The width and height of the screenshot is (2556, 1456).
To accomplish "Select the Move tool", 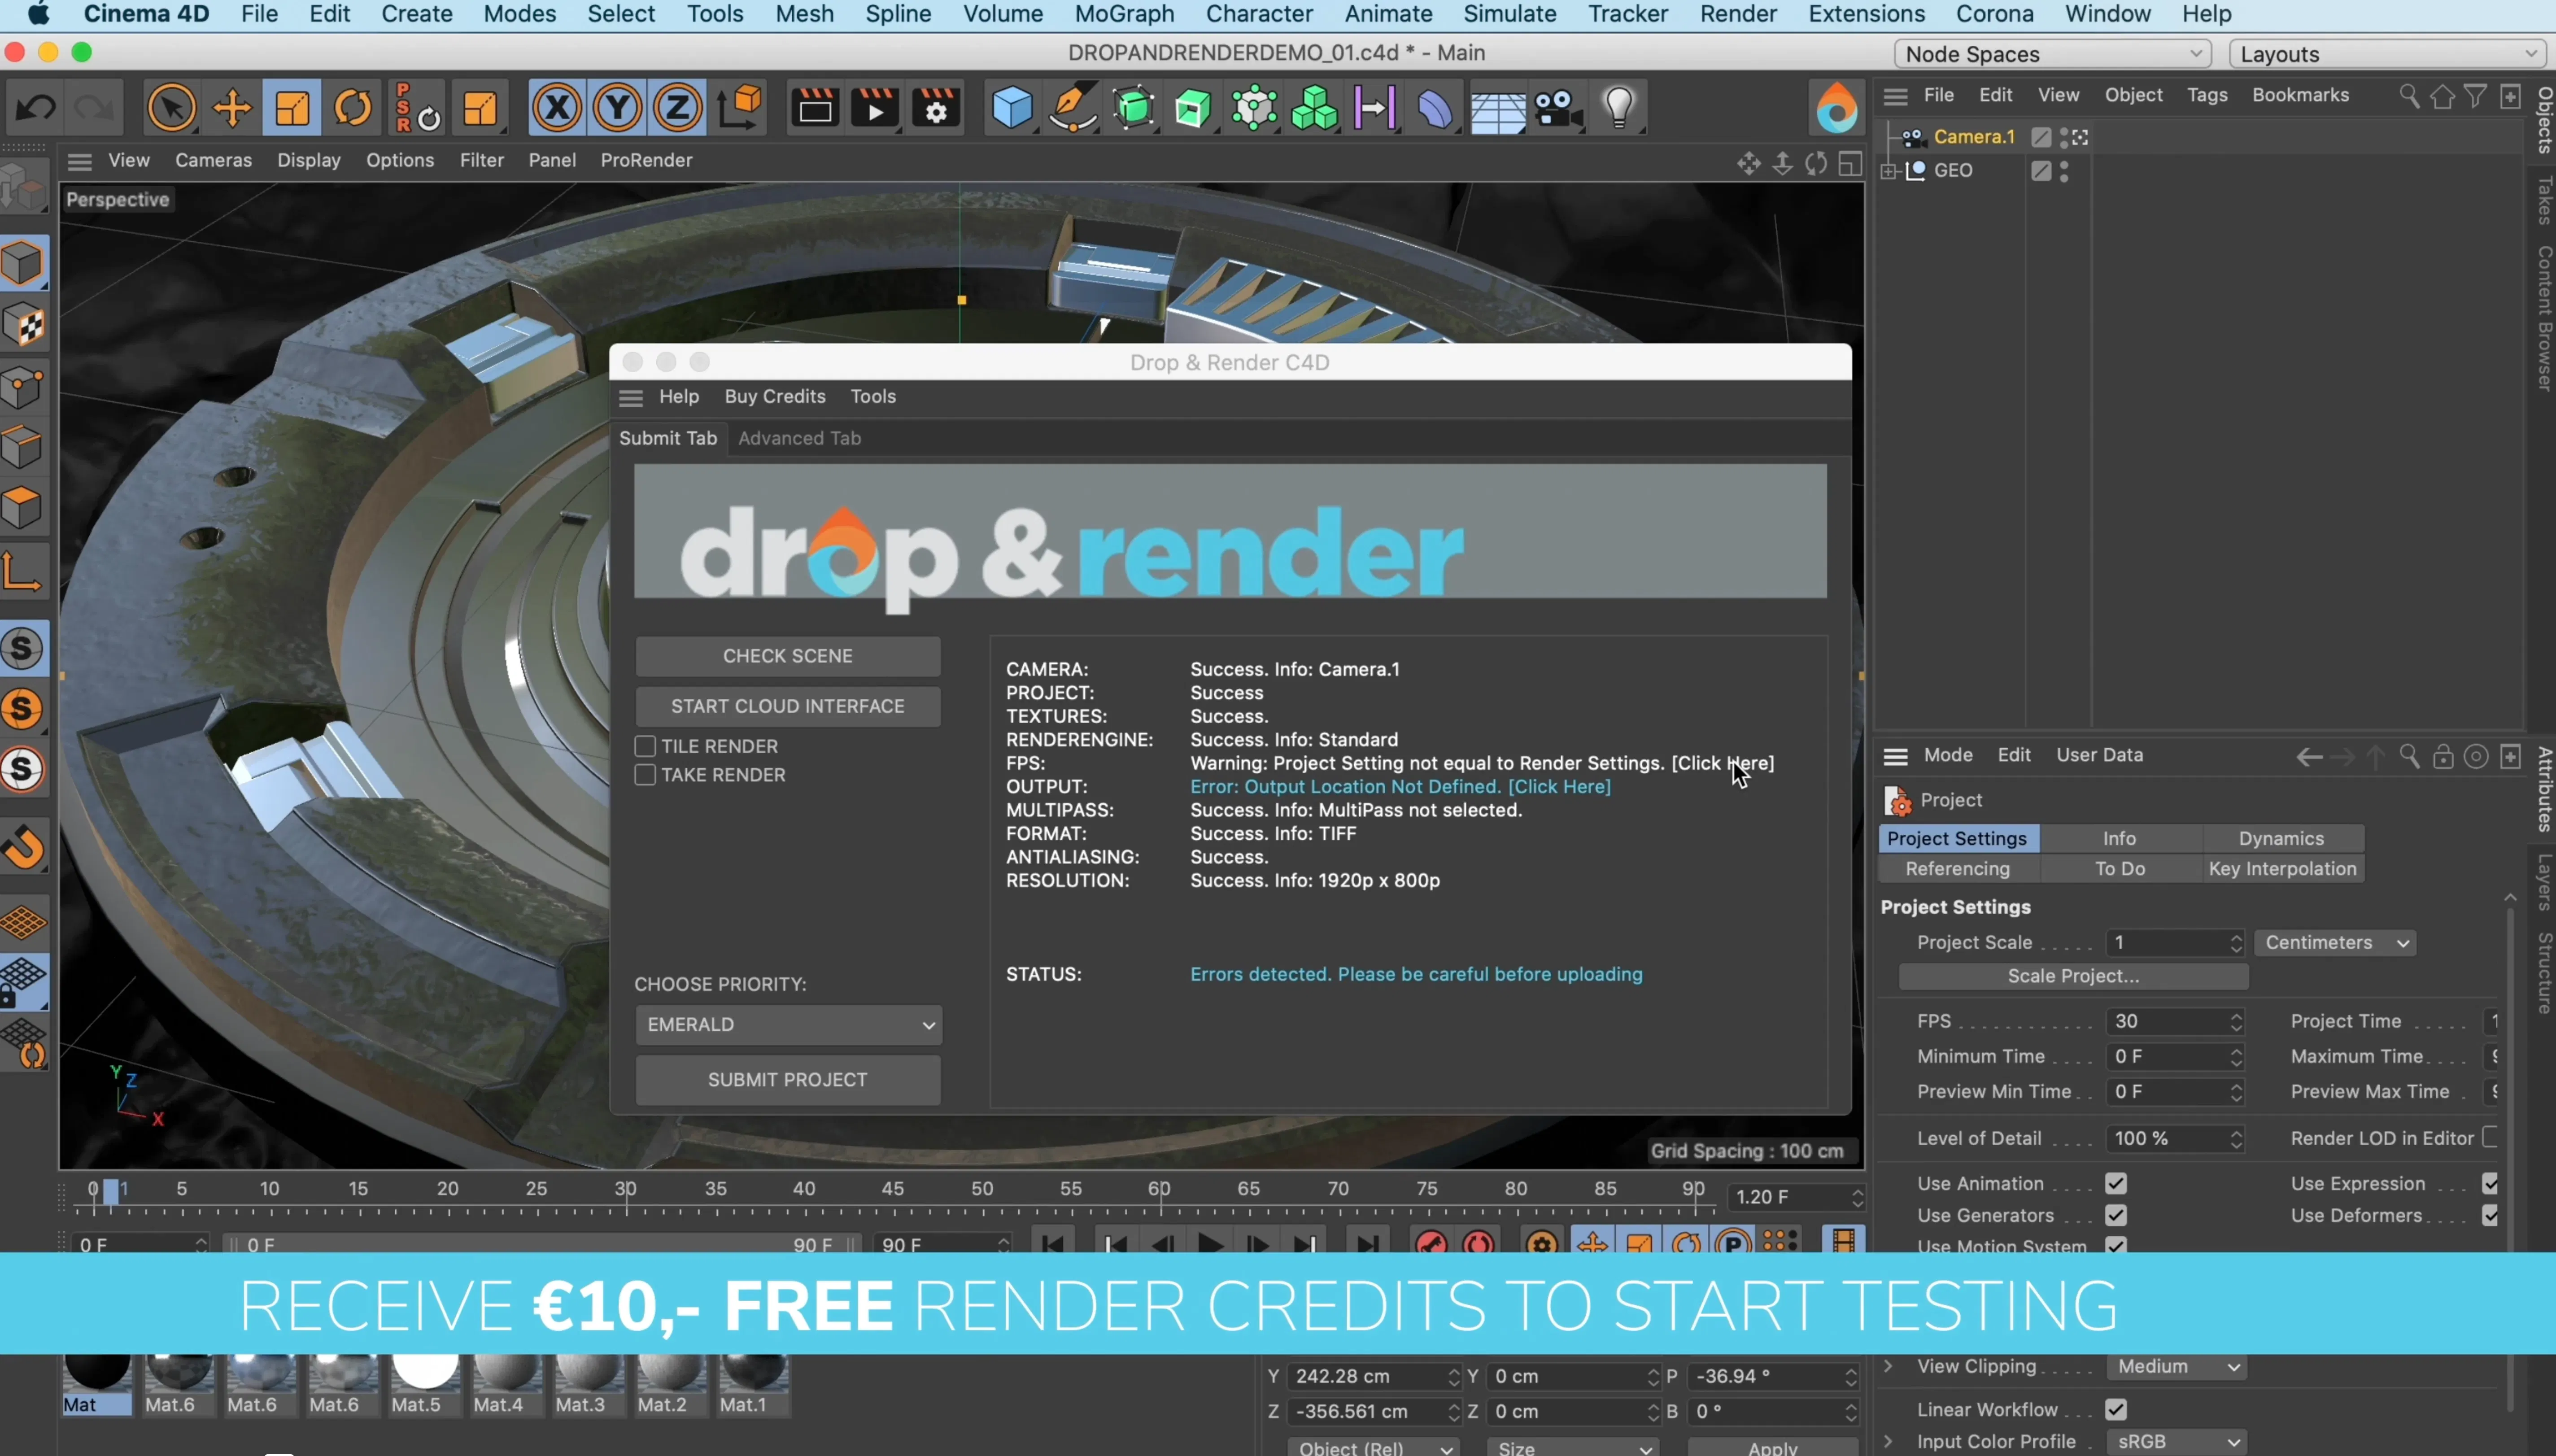I will pos(232,107).
